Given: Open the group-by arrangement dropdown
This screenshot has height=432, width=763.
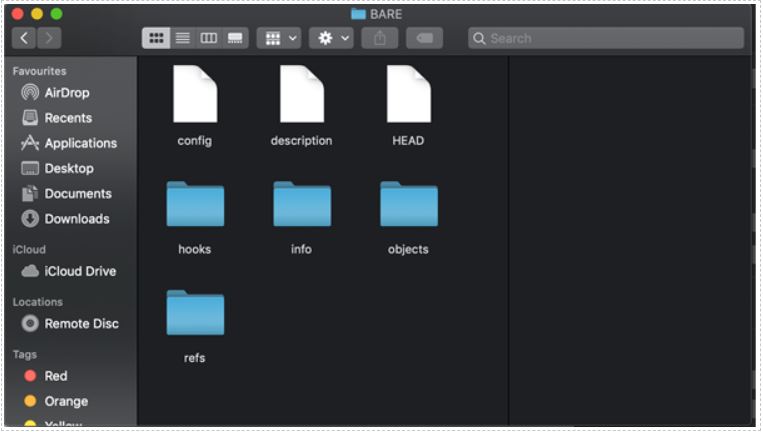Looking at the screenshot, I should [x=279, y=38].
